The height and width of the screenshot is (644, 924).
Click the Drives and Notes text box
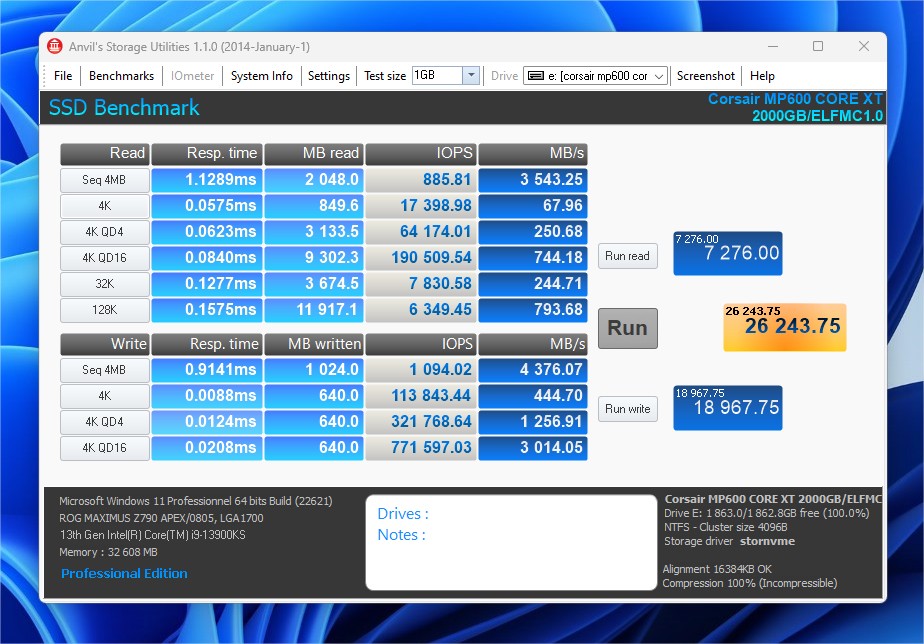[x=511, y=542]
